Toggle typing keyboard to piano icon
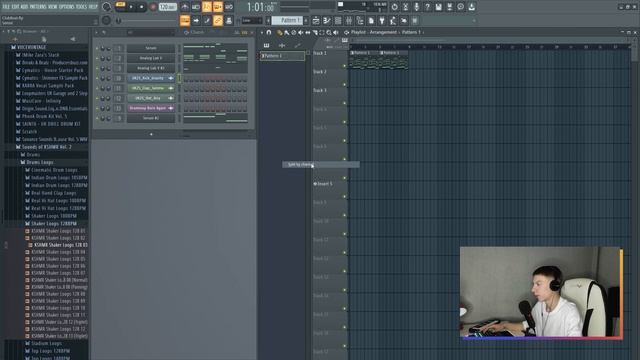This screenshot has width=640, height=360. [185, 20]
